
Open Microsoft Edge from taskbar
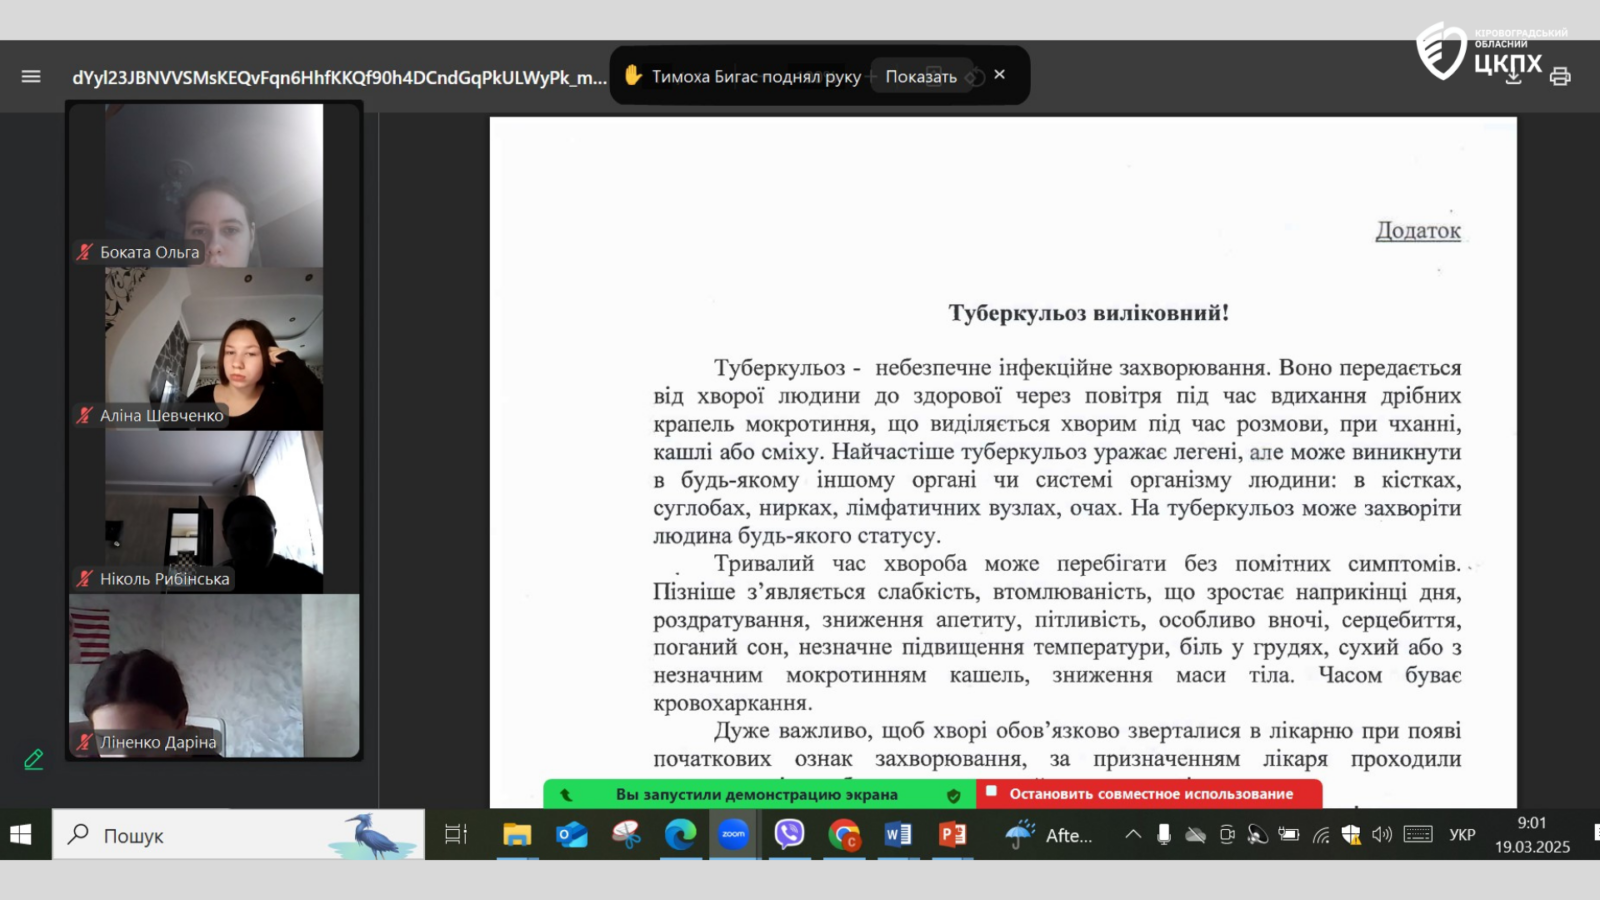coord(680,834)
